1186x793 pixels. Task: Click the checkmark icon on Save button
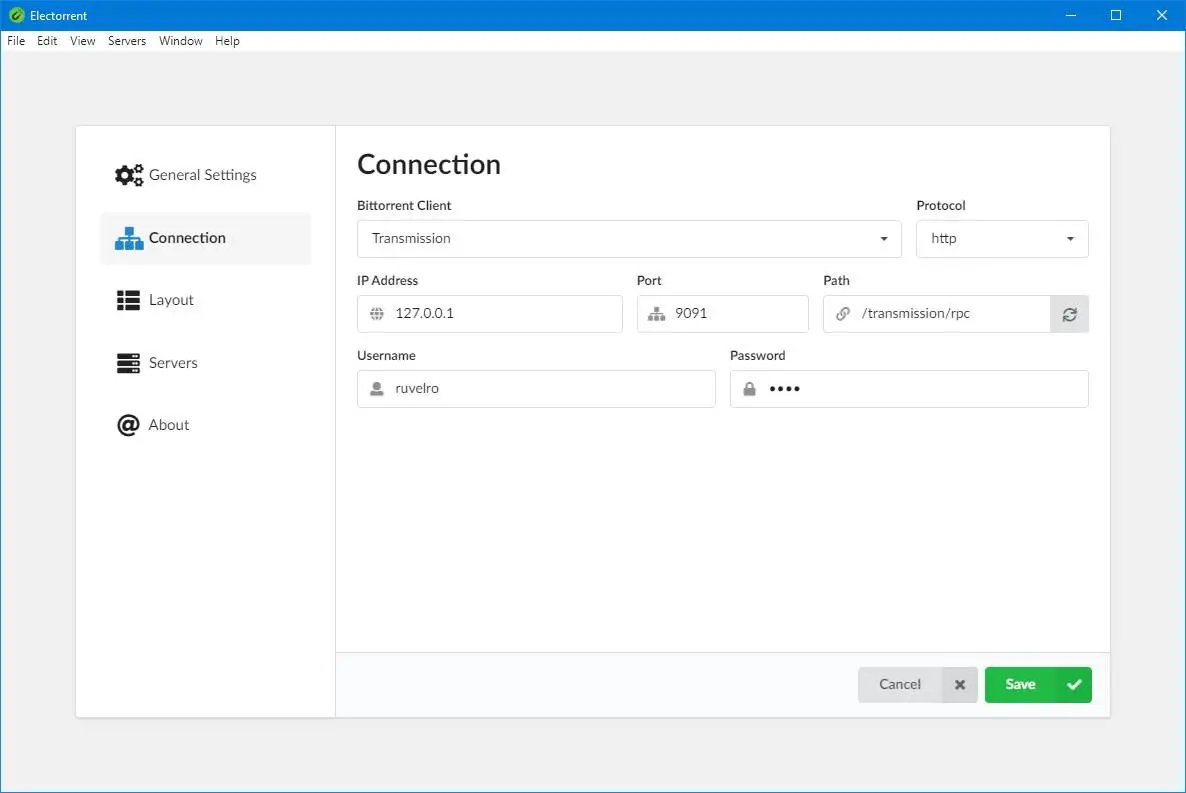pyautogui.click(x=1074, y=685)
